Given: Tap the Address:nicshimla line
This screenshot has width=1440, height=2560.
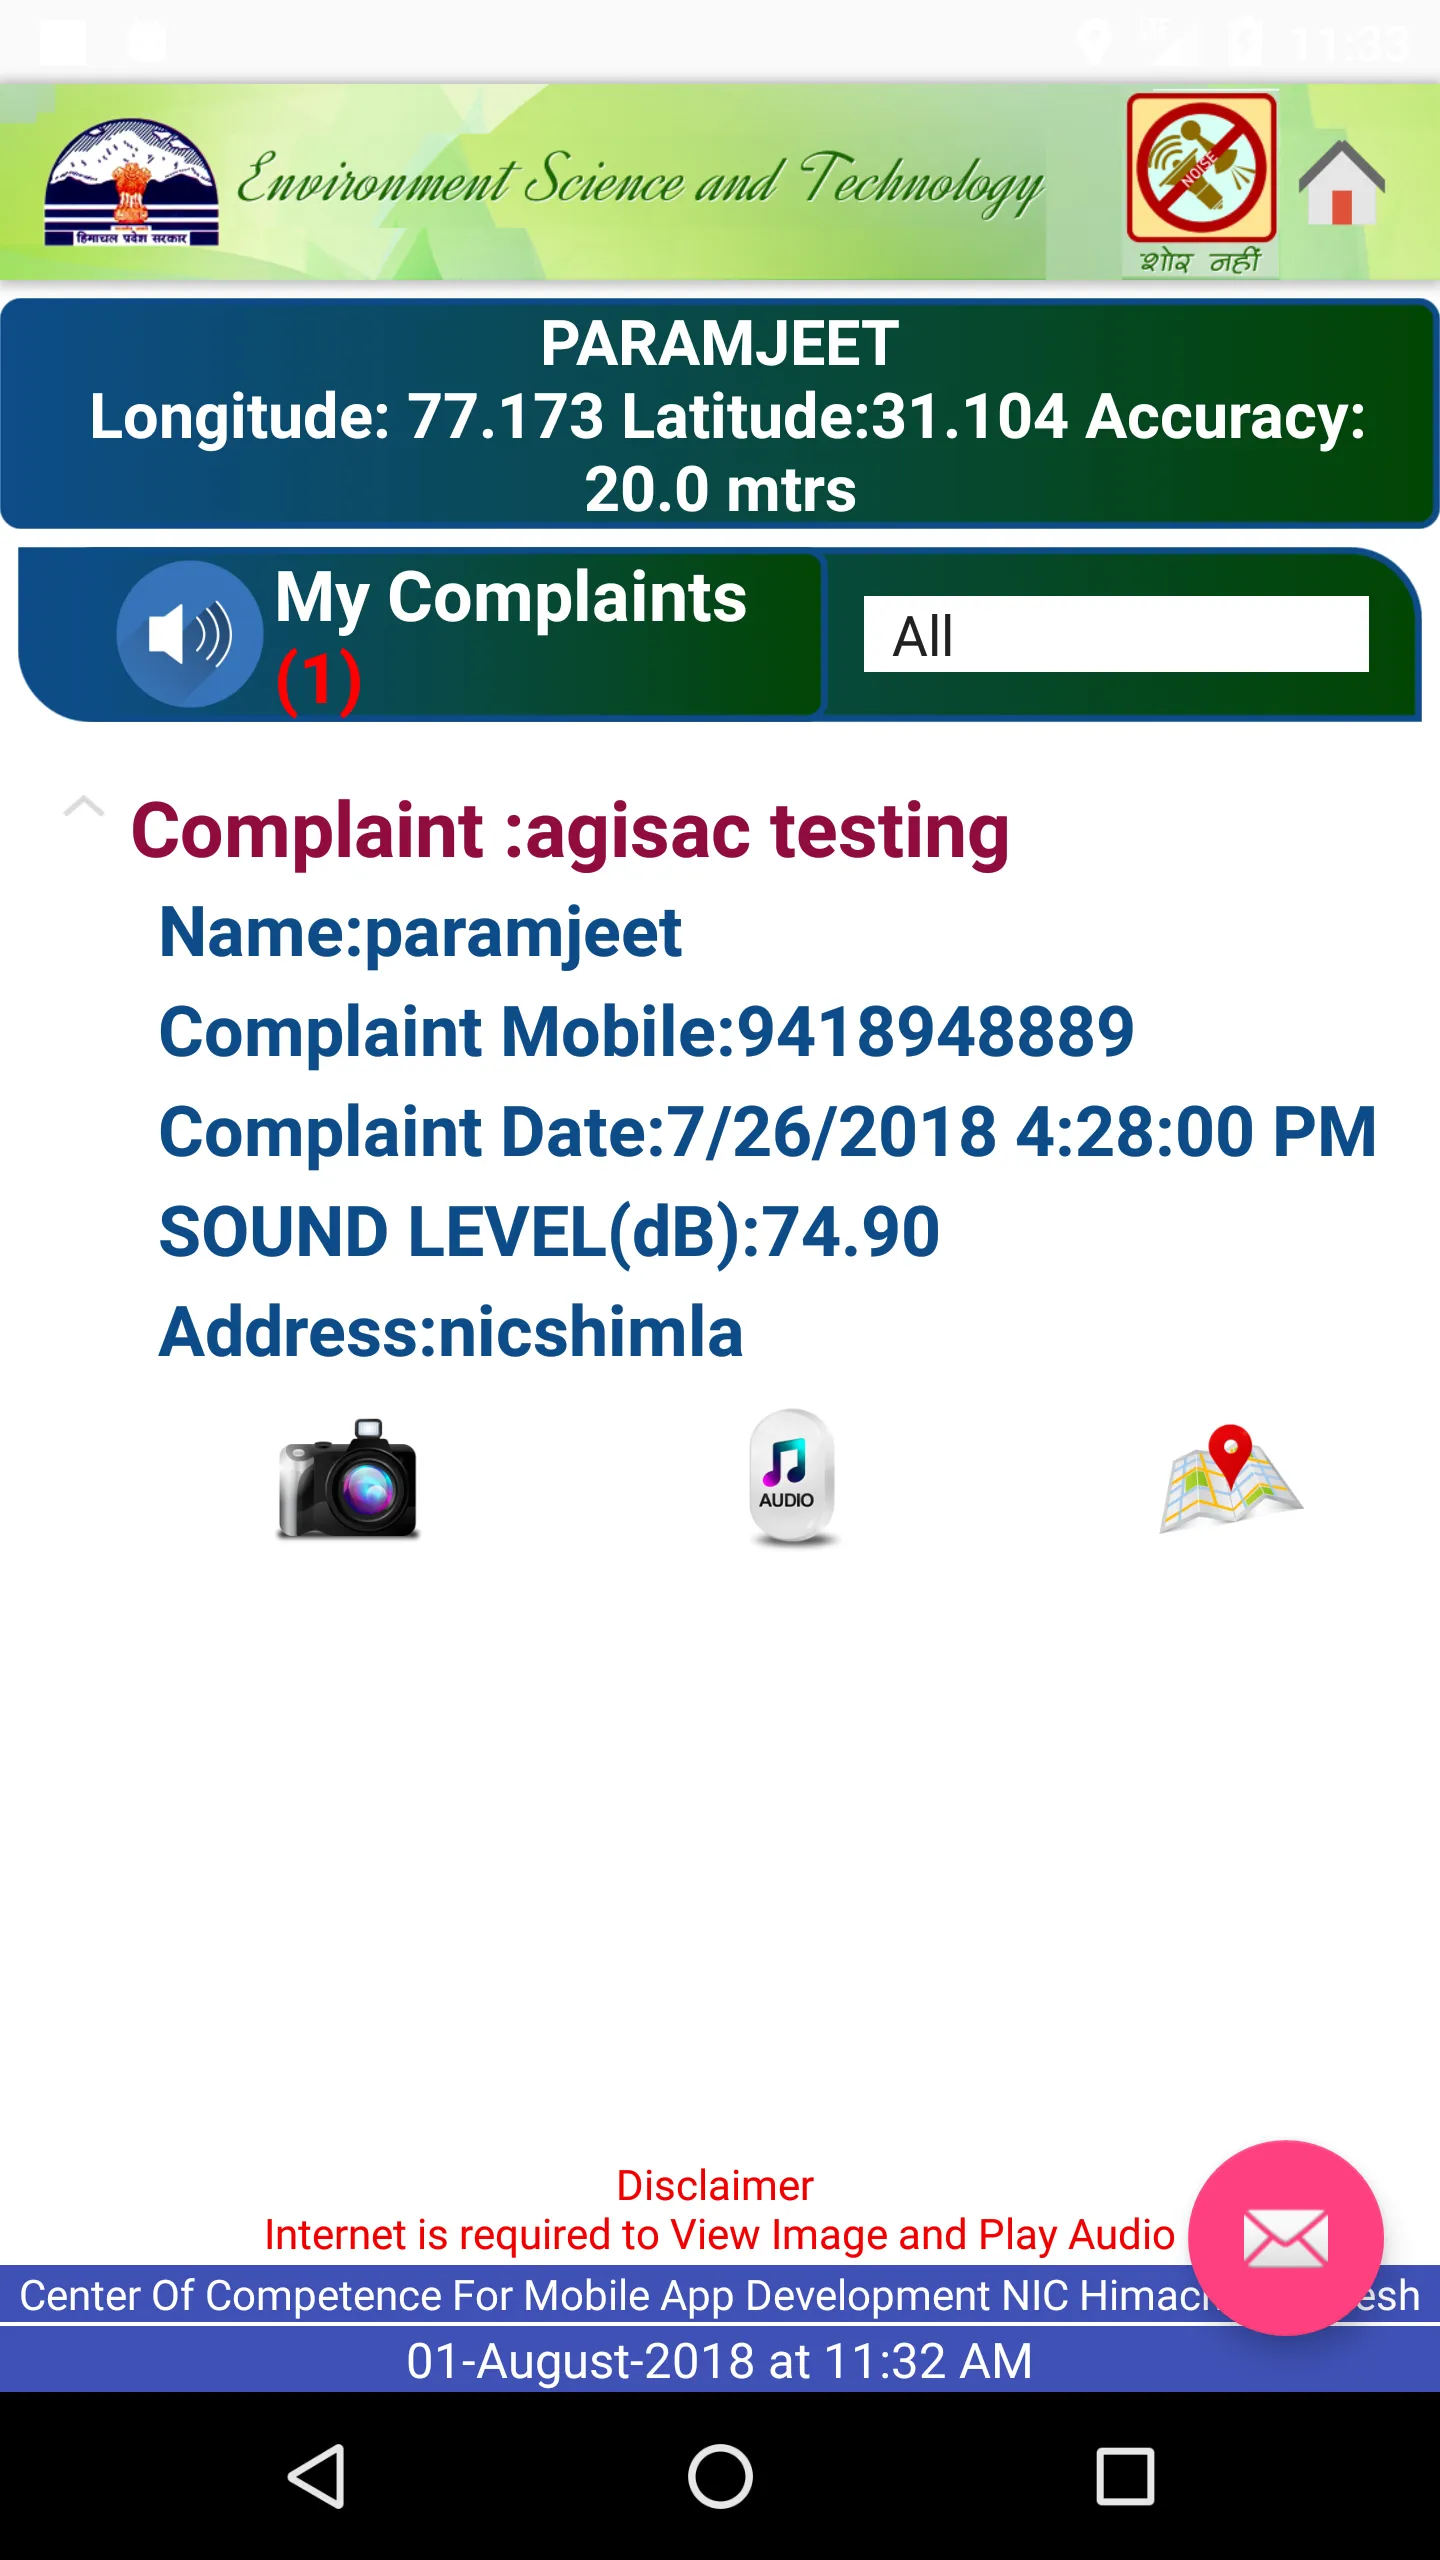Looking at the screenshot, I should coord(451,1332).
